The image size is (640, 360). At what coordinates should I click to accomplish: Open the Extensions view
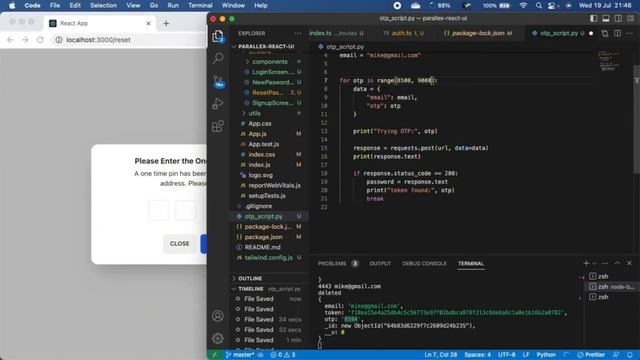[x=218, y=126]
